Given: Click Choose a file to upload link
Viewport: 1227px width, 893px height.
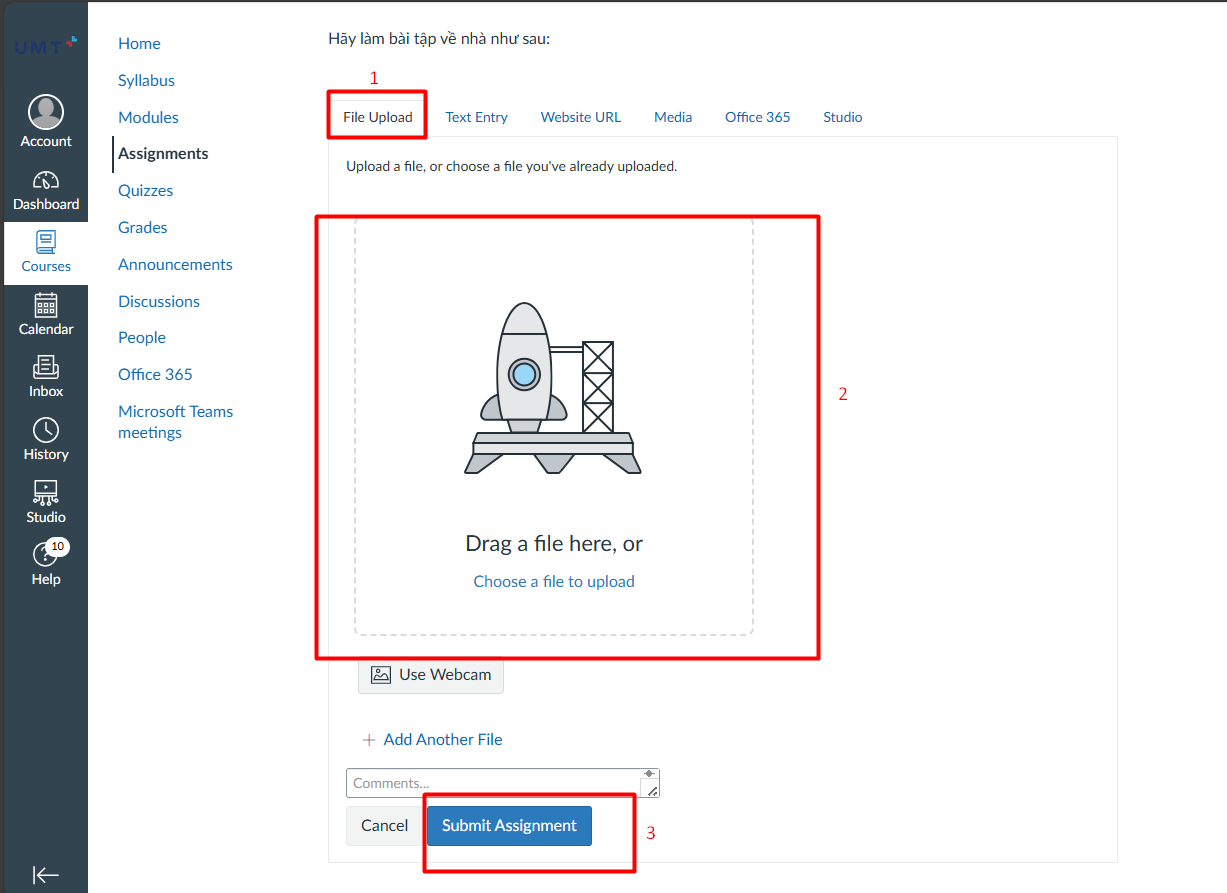Looking at the screenshot, I should click(554, 582).
